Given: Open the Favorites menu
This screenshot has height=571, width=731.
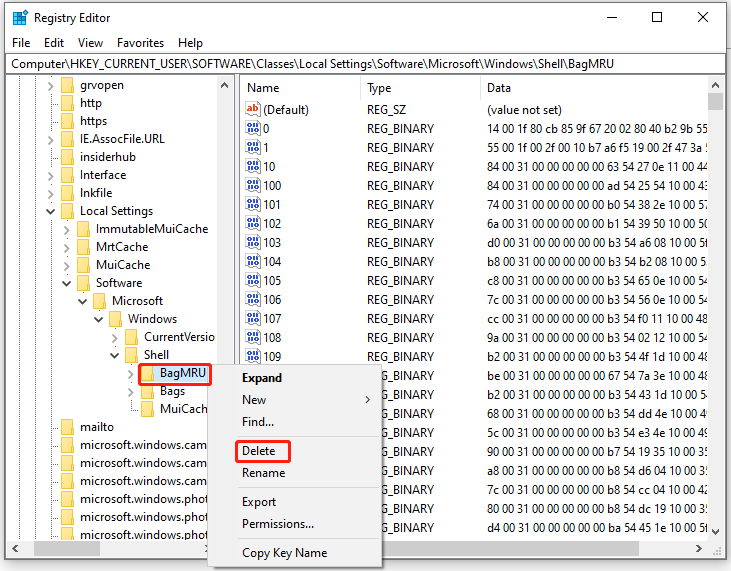Looking at the screenshot, I should pyautogui.click(x=140, y=43).
